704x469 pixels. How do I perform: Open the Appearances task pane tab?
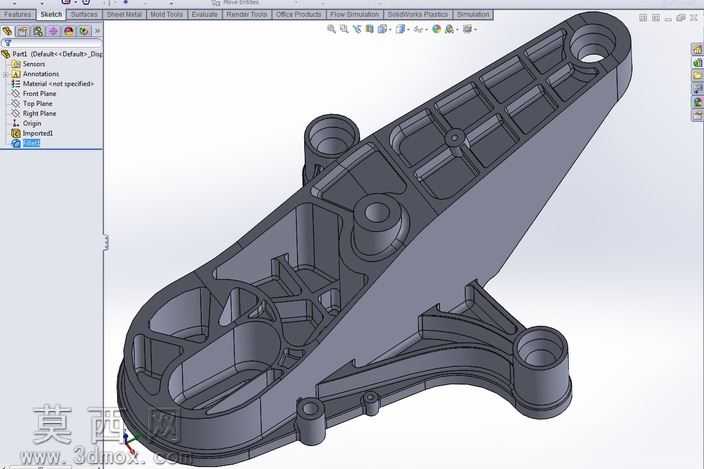tap(697, 103)
